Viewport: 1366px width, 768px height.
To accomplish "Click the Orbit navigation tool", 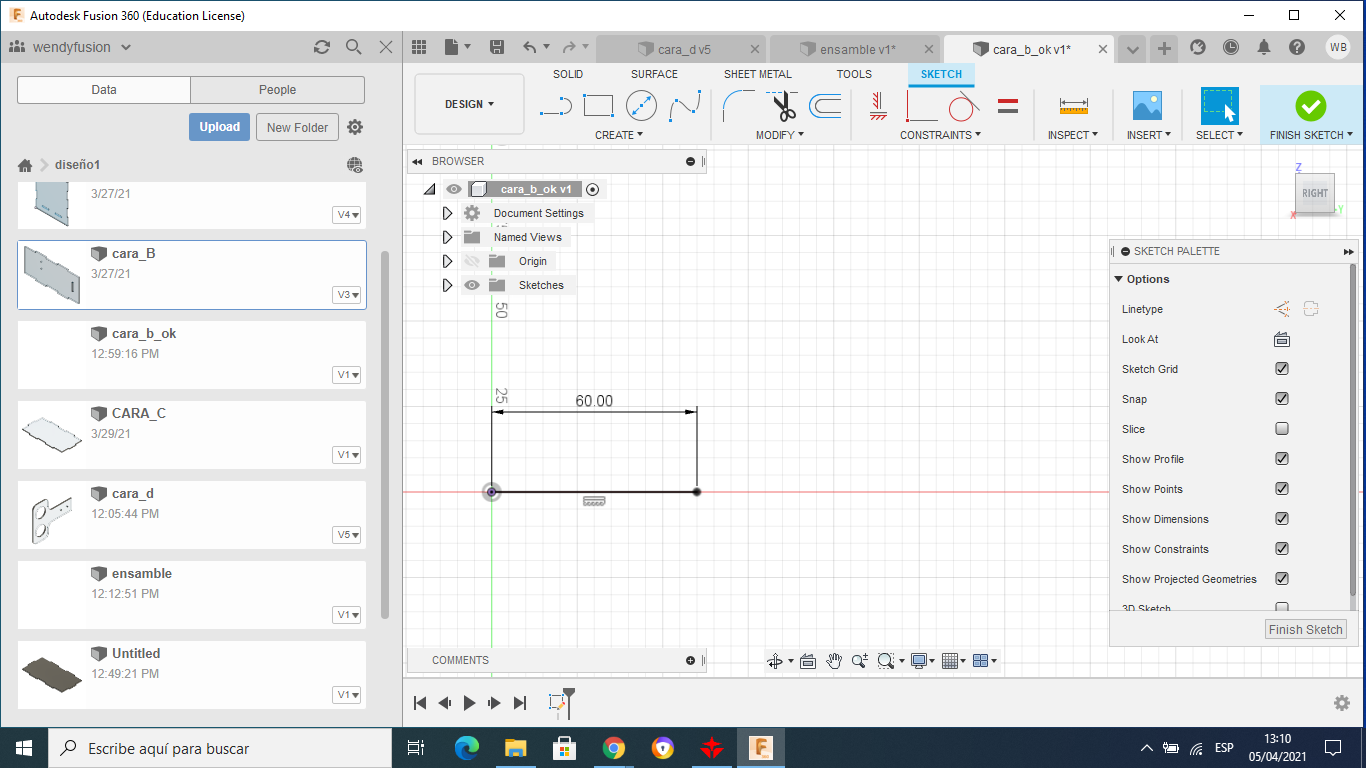I will [774, 661].
